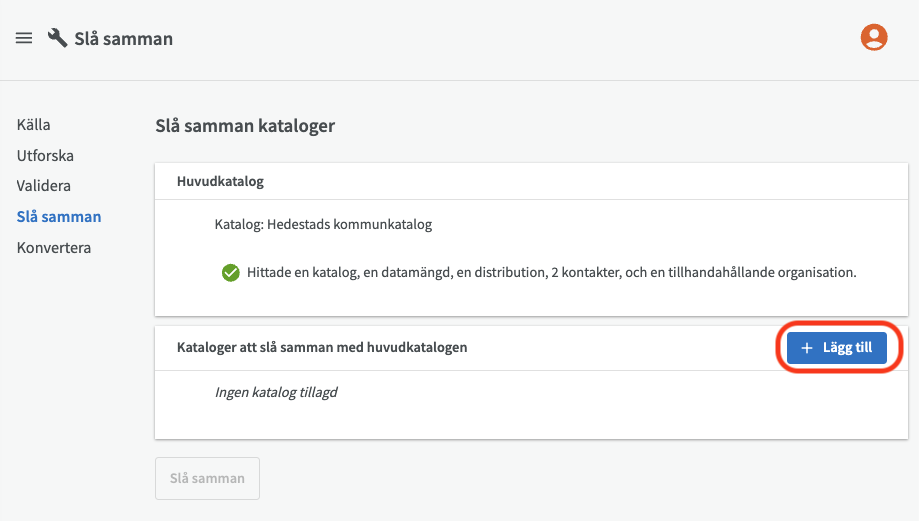
Task: Select the Katalog: Hedestads kommunkatalog text
Action: [323, 224]
